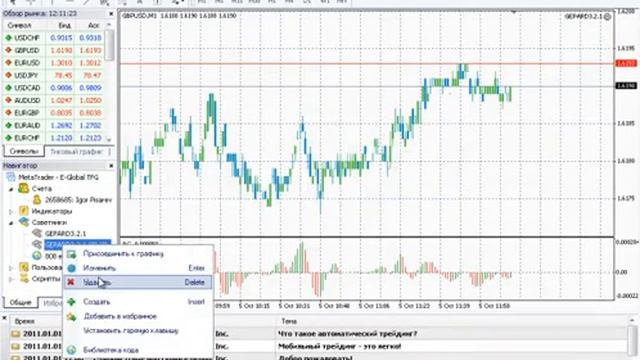
Task: Click the USDJPY diamond icon
Action: point(8,76)
